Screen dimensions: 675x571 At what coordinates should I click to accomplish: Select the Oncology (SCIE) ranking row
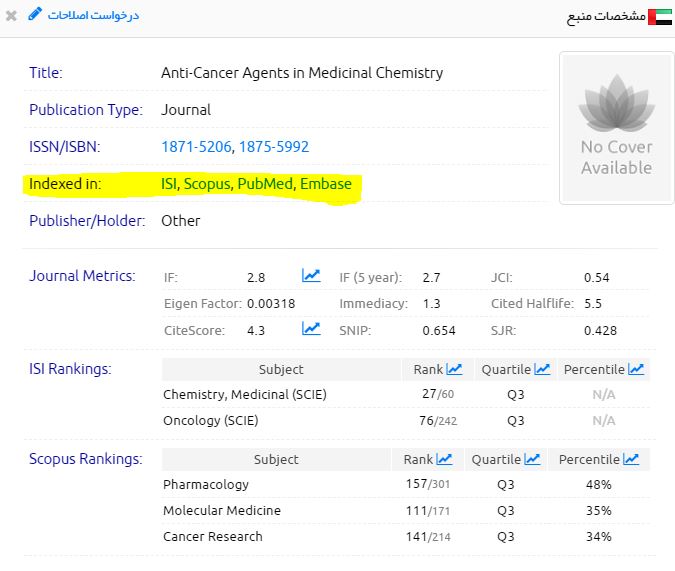click(211, 421)
